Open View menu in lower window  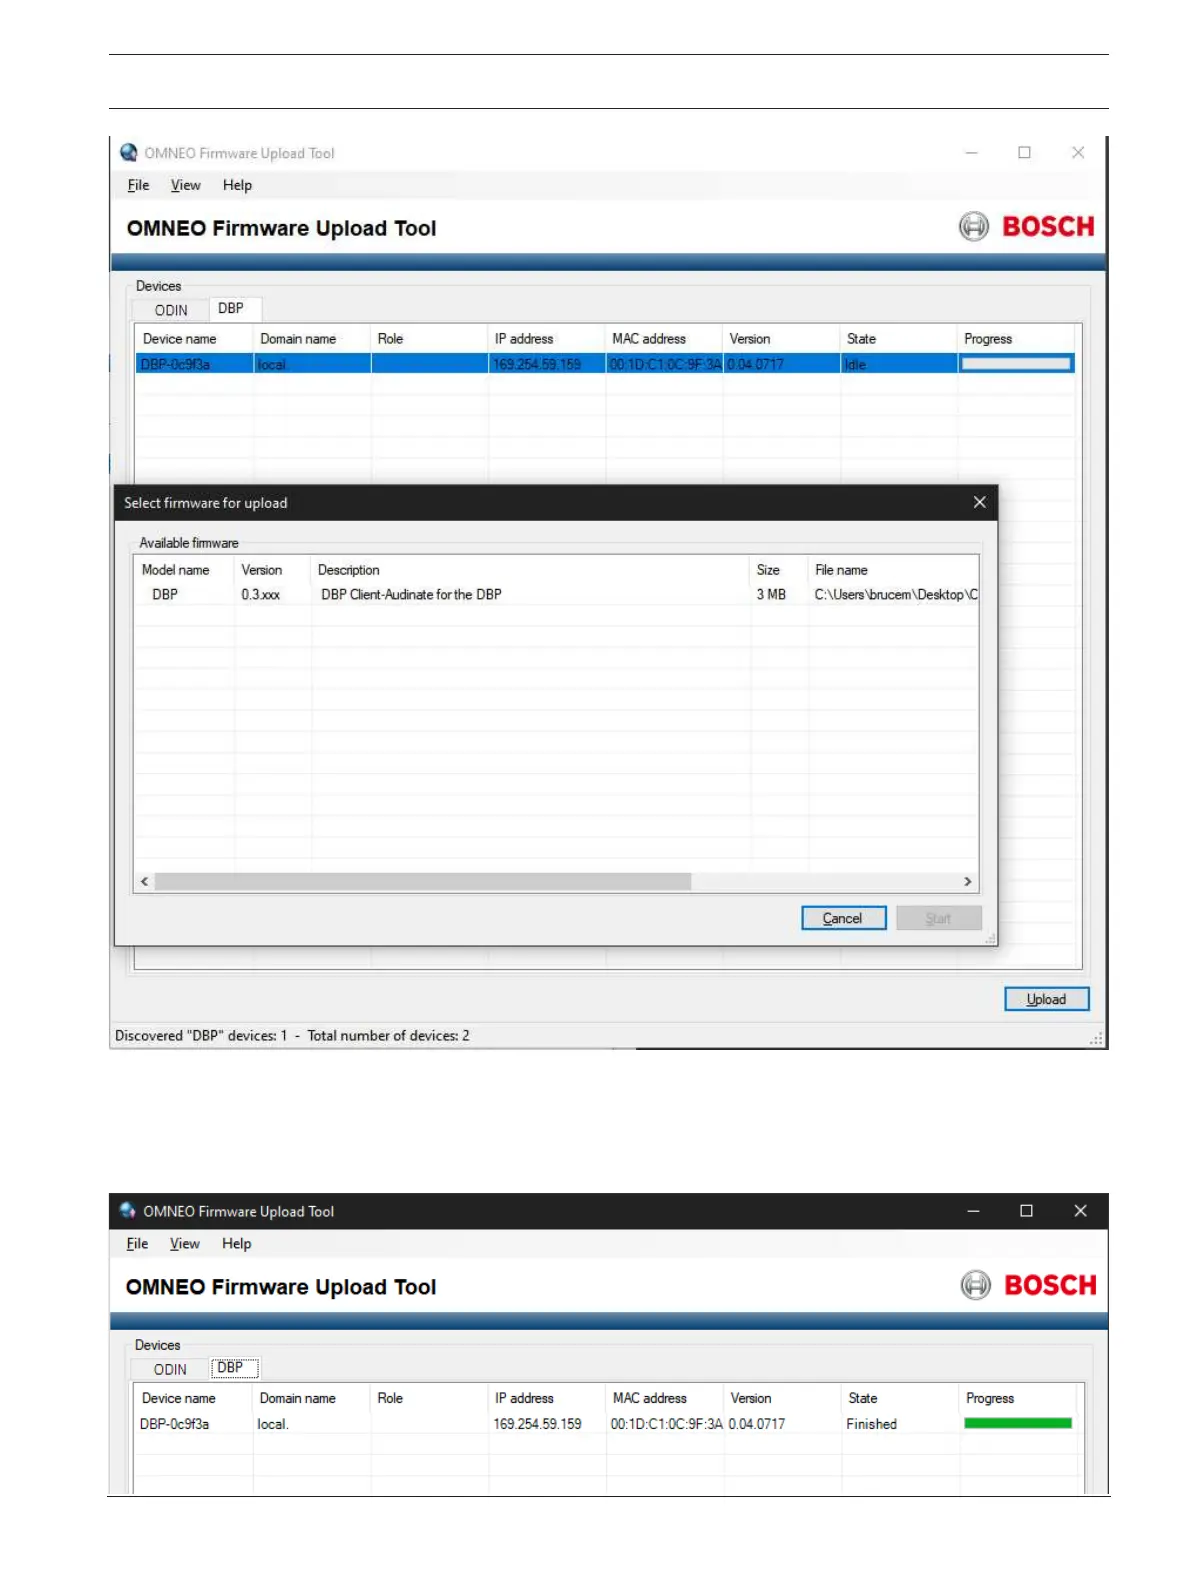click(184, 1243)
